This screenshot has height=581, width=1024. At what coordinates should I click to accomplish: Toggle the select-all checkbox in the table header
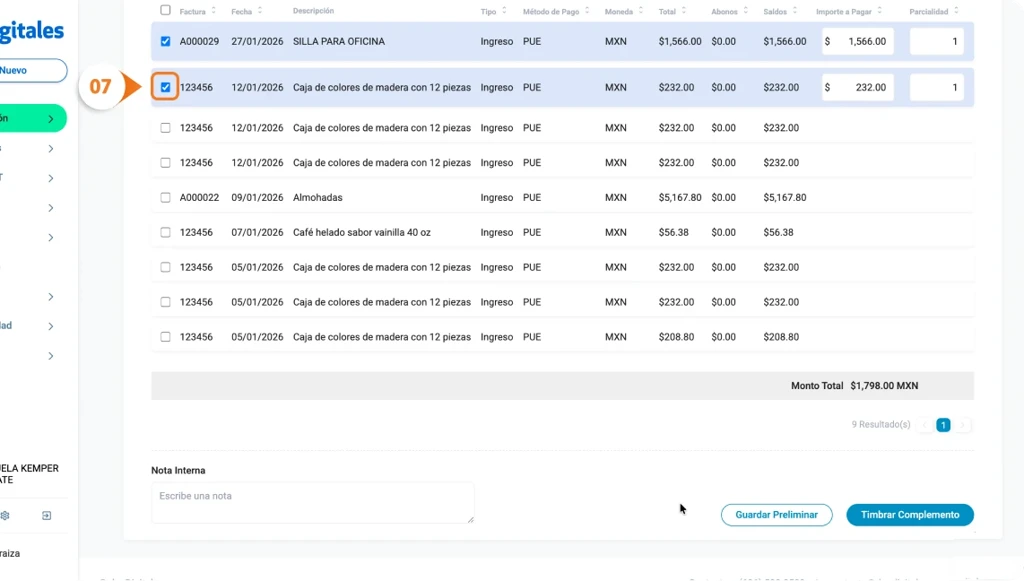point(166,11)
